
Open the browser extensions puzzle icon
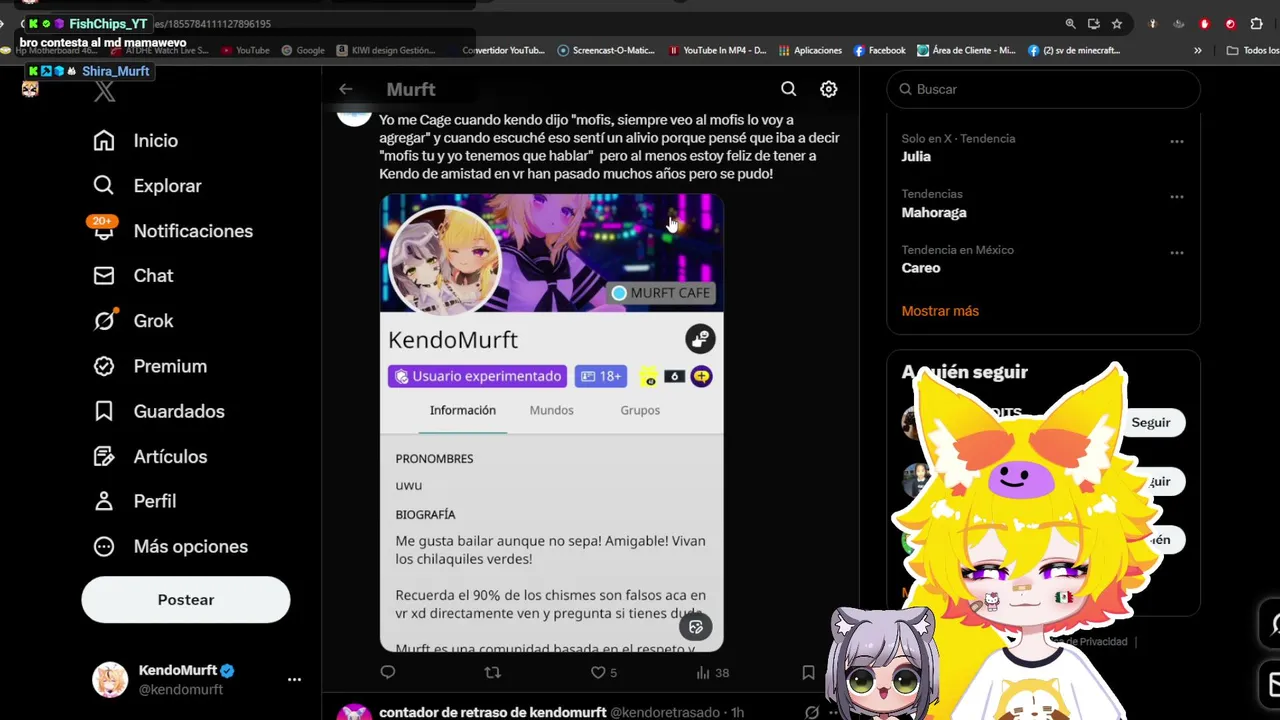click(x=1257, y=24)
